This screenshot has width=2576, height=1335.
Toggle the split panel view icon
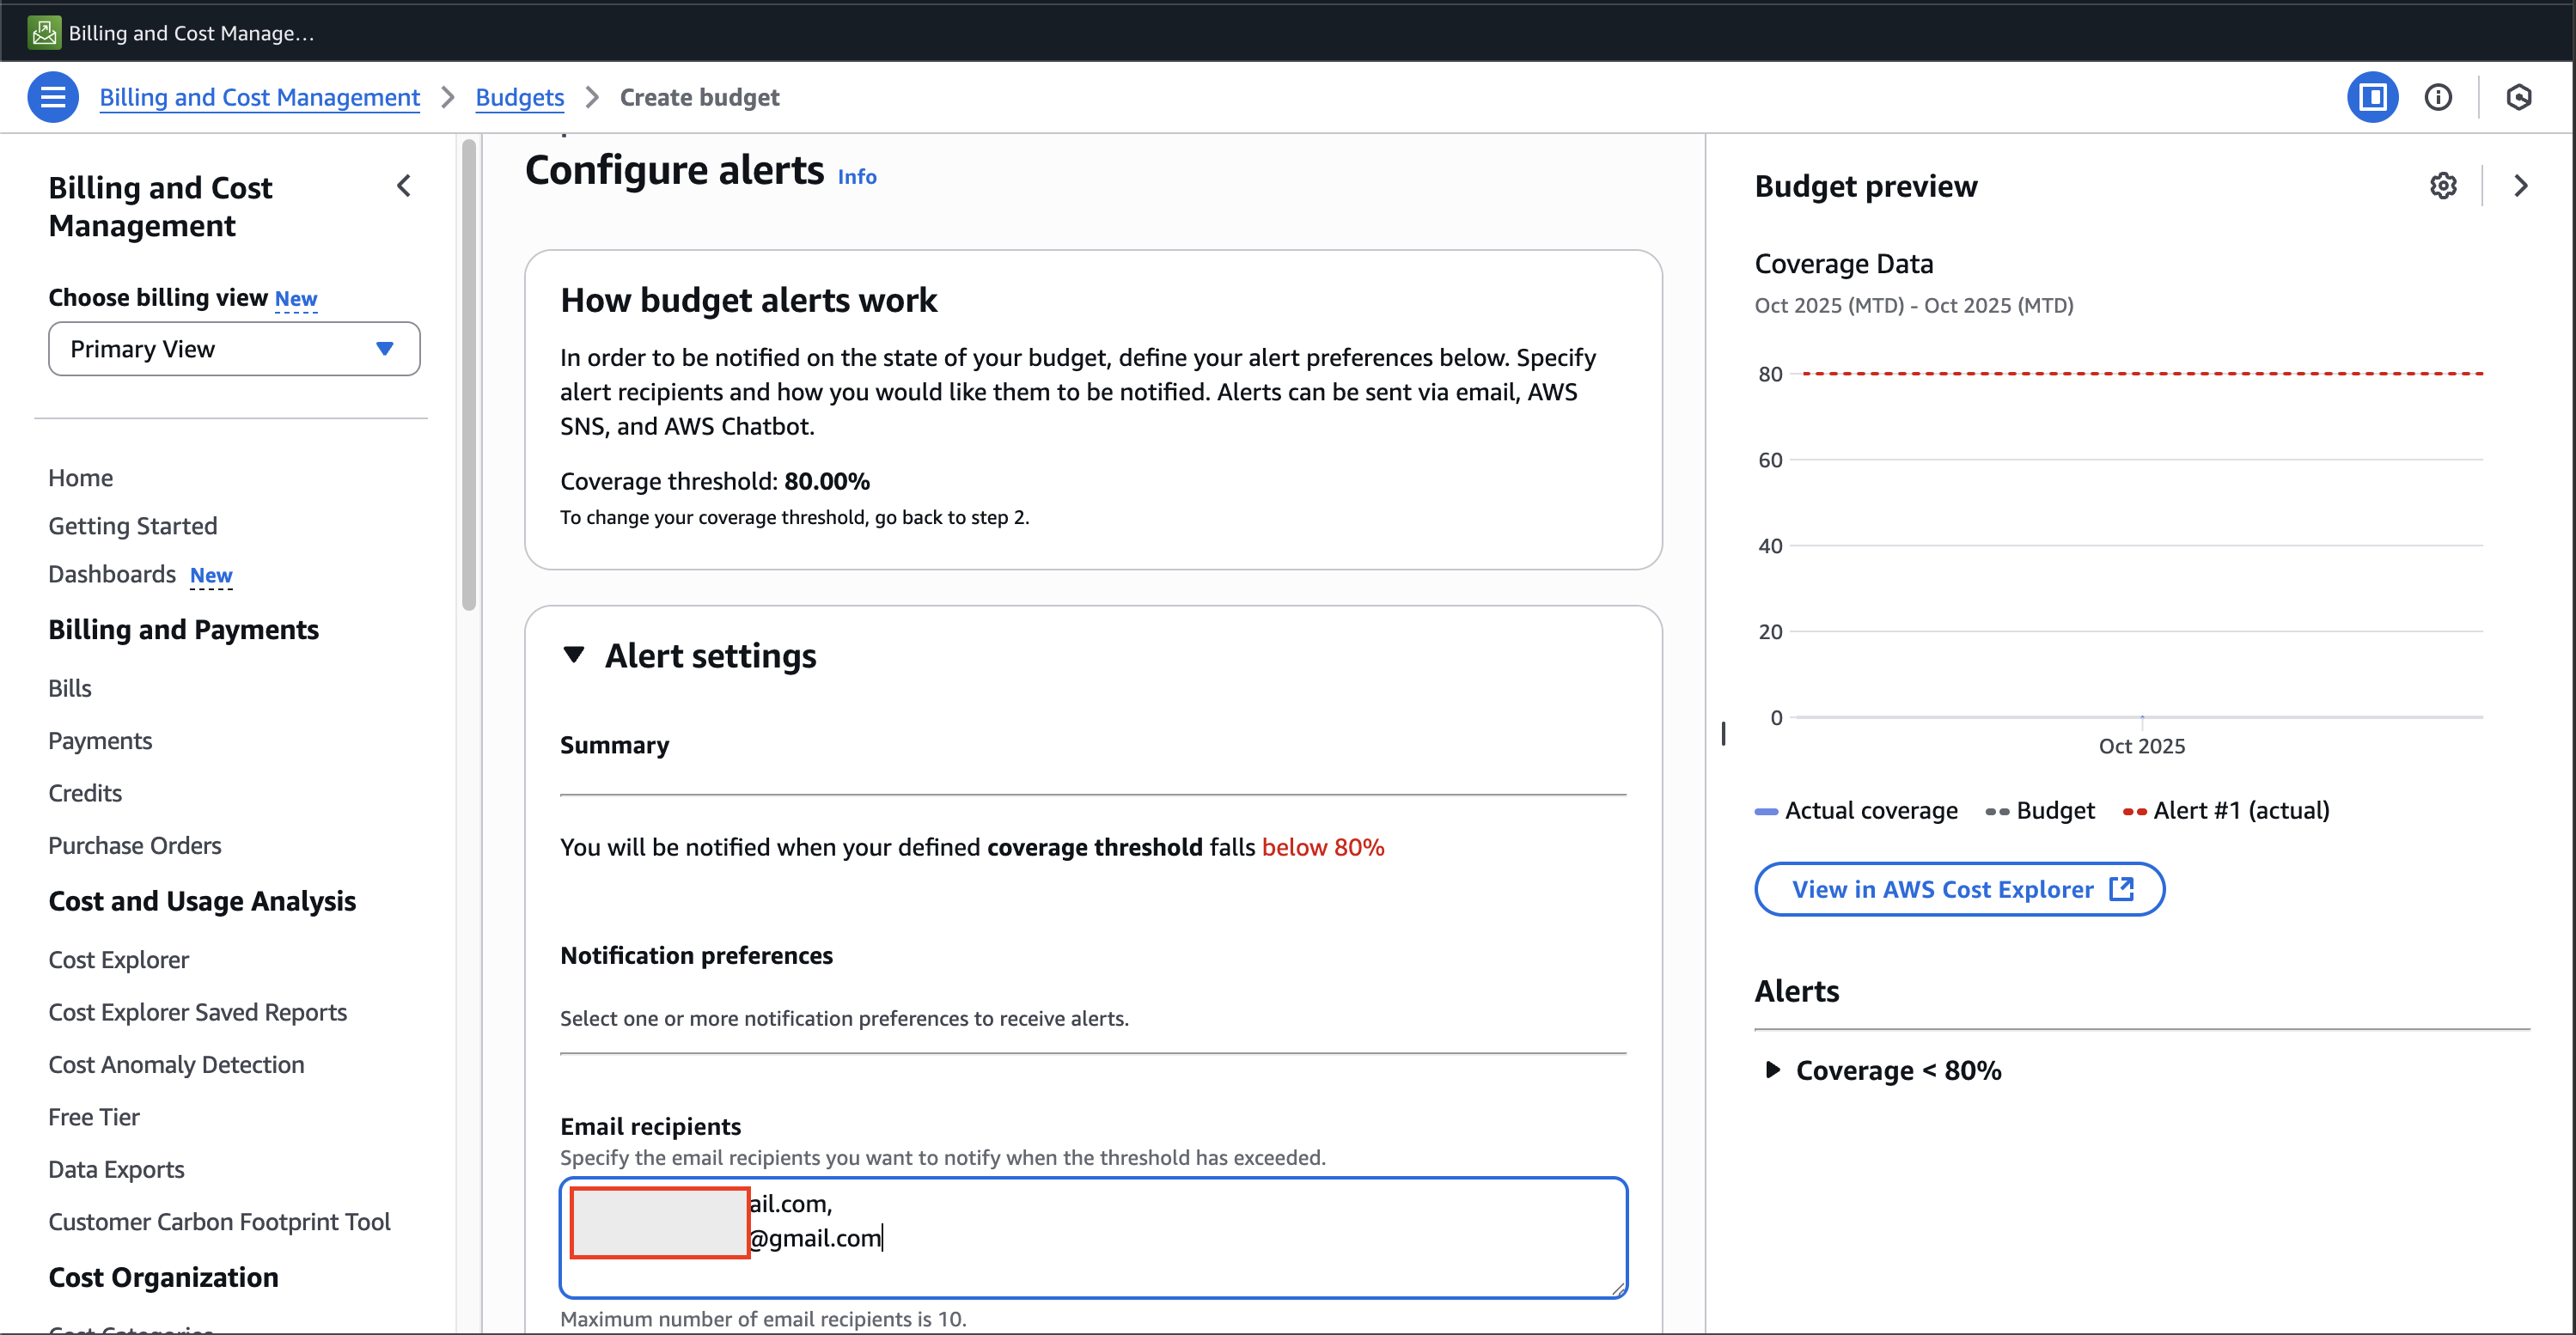click(2371, 97)
